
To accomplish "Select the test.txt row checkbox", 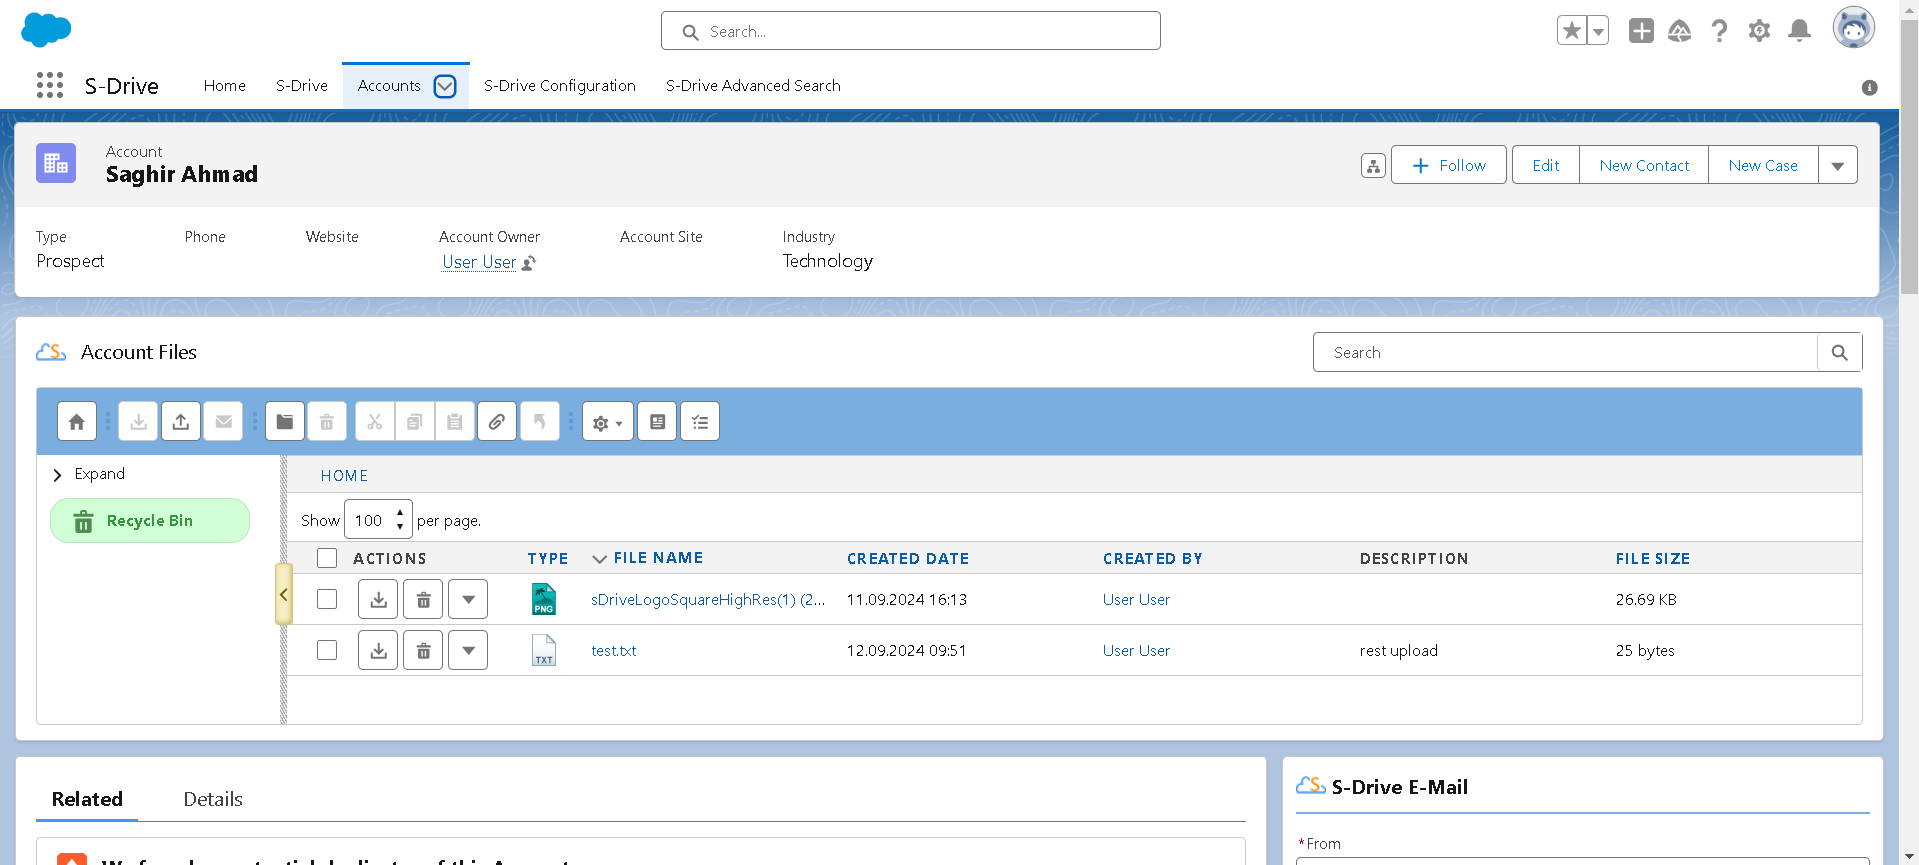I will [x=327, y=650].
